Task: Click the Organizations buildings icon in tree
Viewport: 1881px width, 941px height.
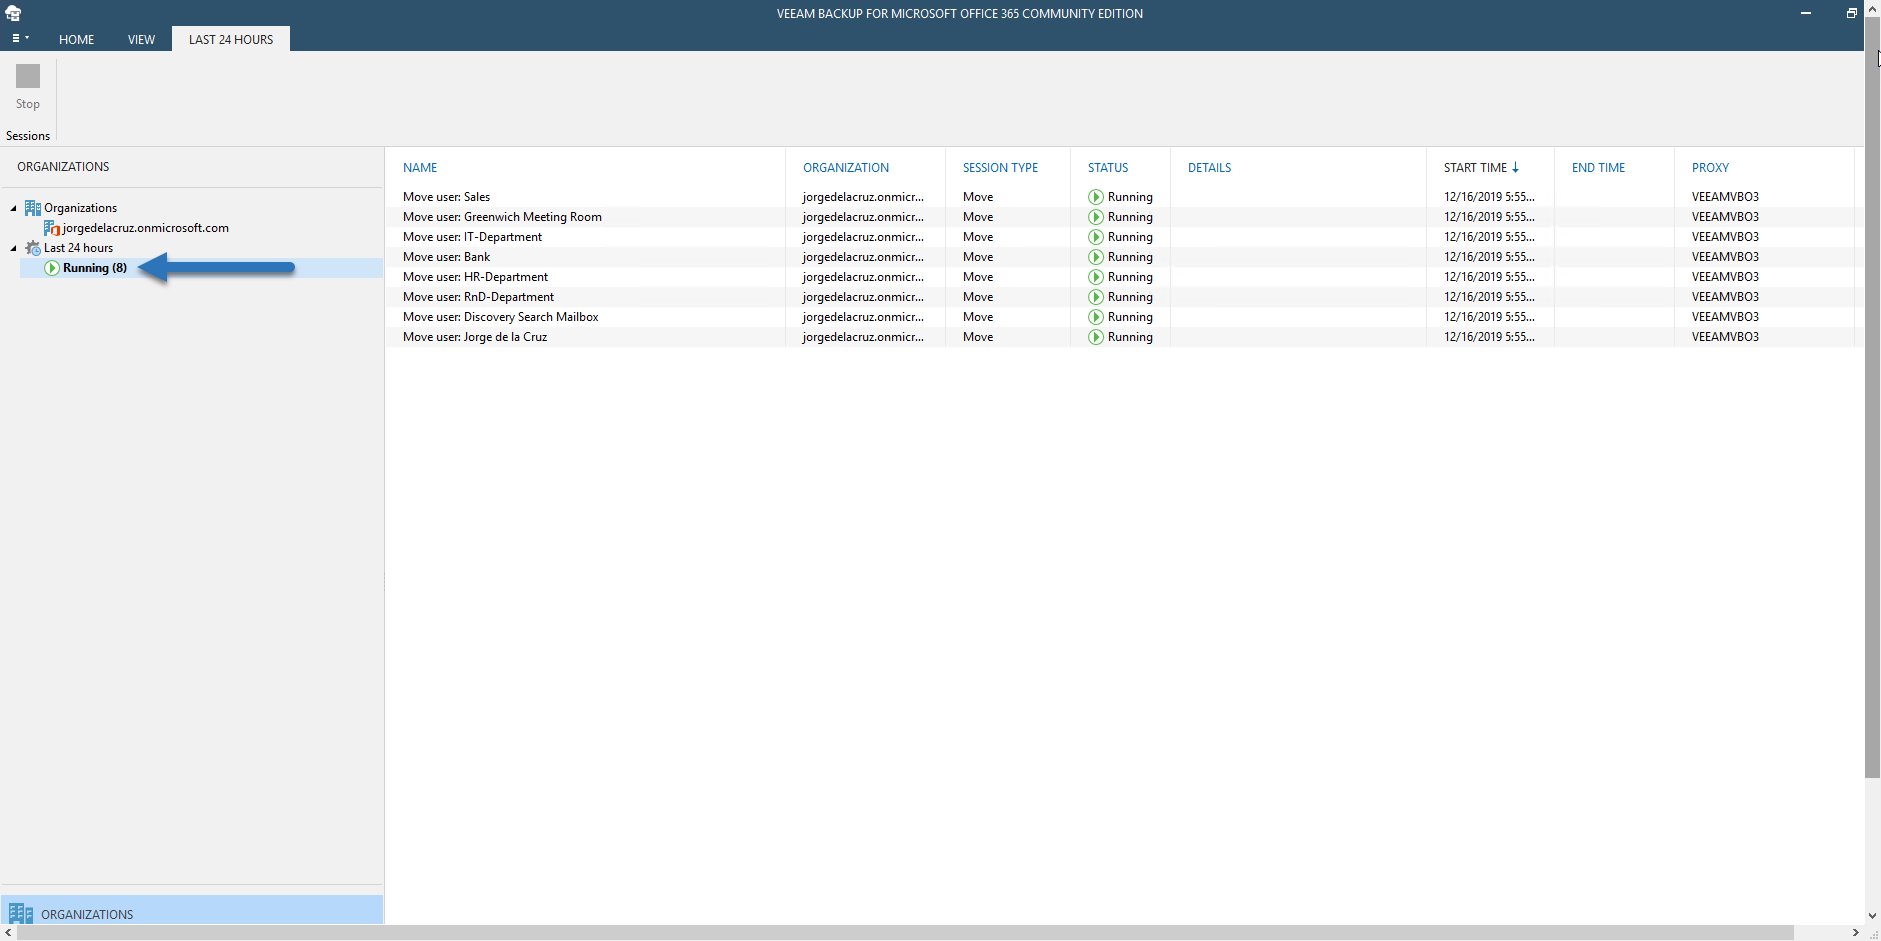Action: coord(33,208)
